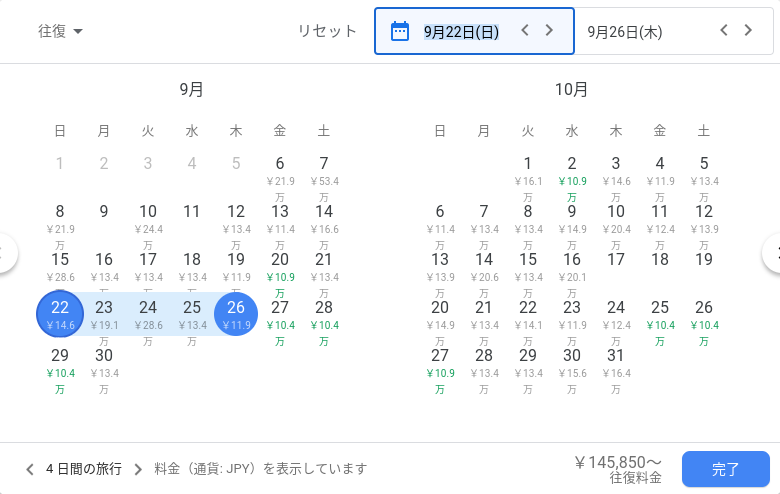Decrease trip length with left chevron
Screen dimensions: 780x494
coord(29,469)
